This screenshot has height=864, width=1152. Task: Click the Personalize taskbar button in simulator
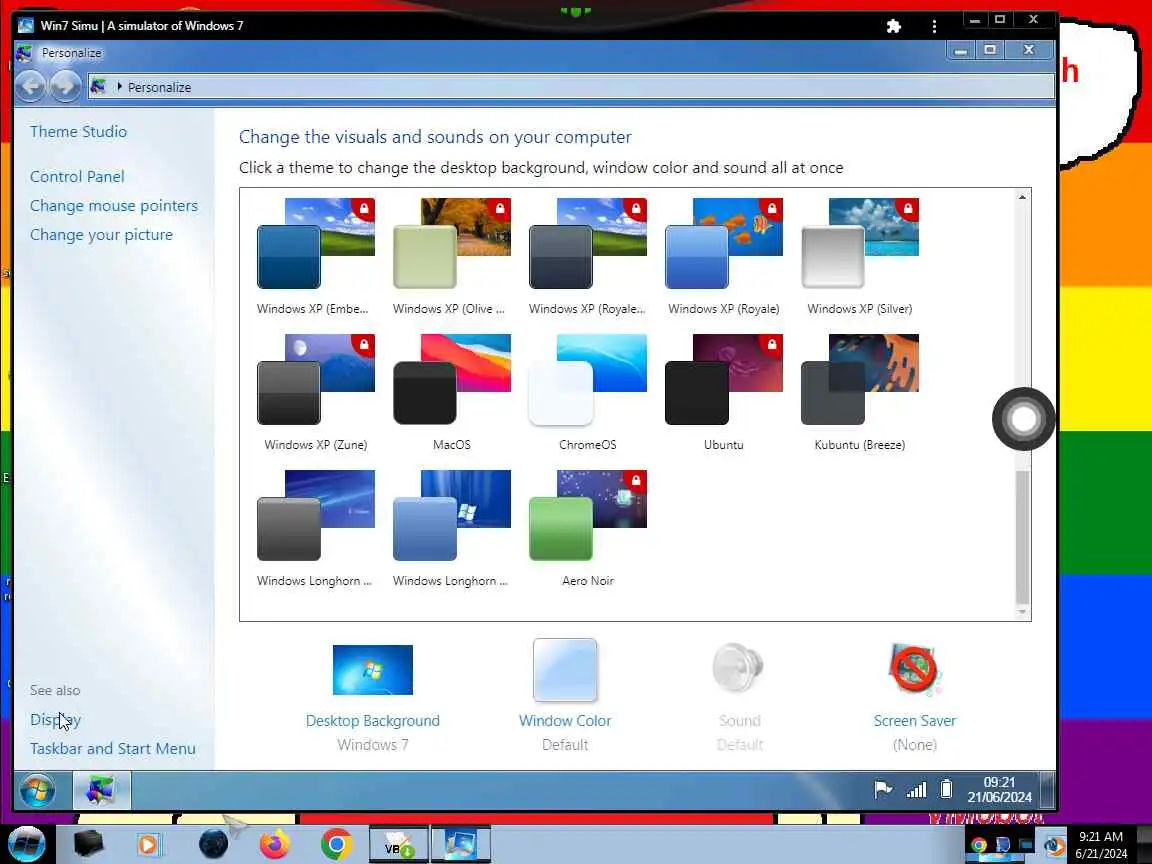pyautogui.click(x=101, y=791)
